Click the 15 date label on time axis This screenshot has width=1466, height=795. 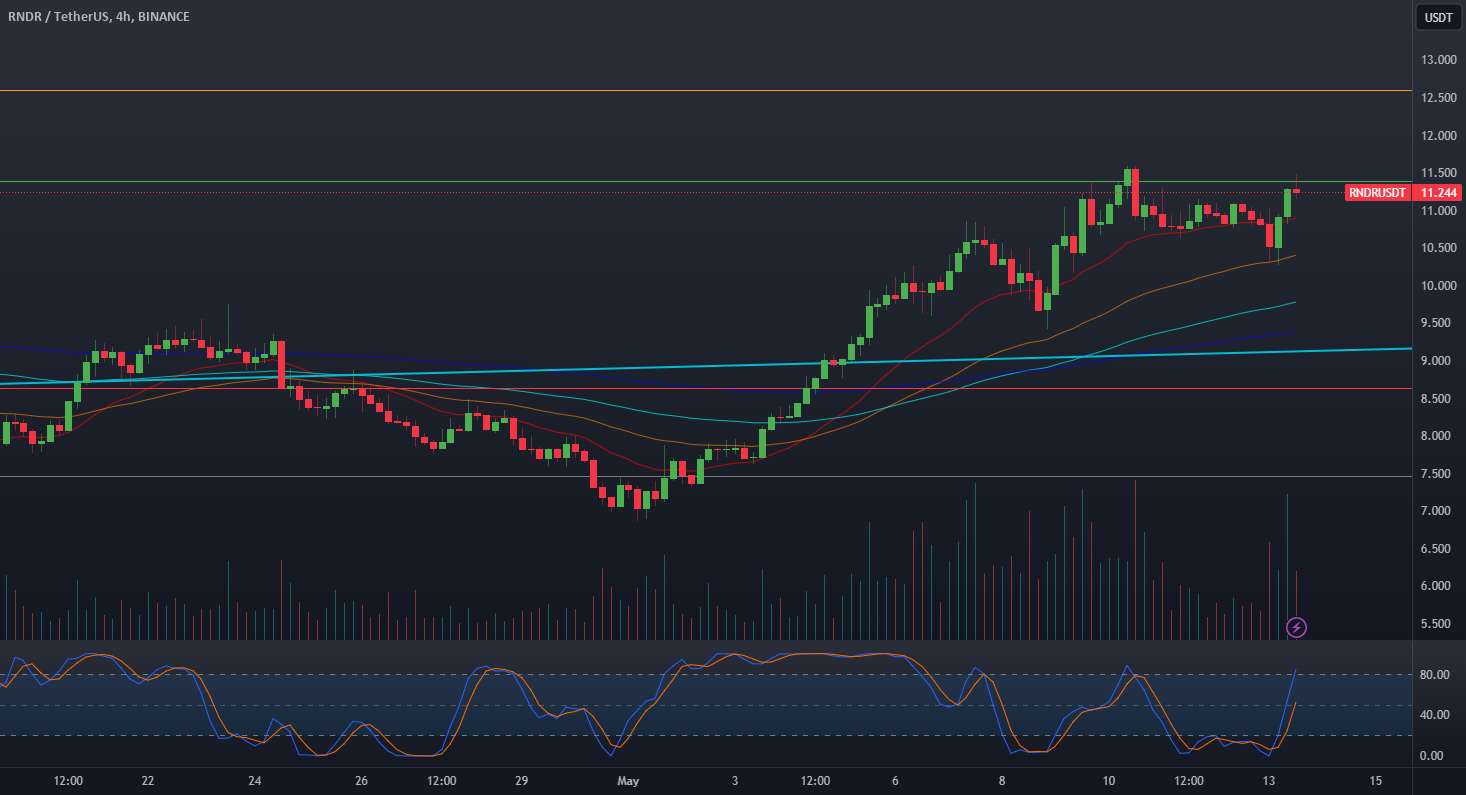(1375, 781)
